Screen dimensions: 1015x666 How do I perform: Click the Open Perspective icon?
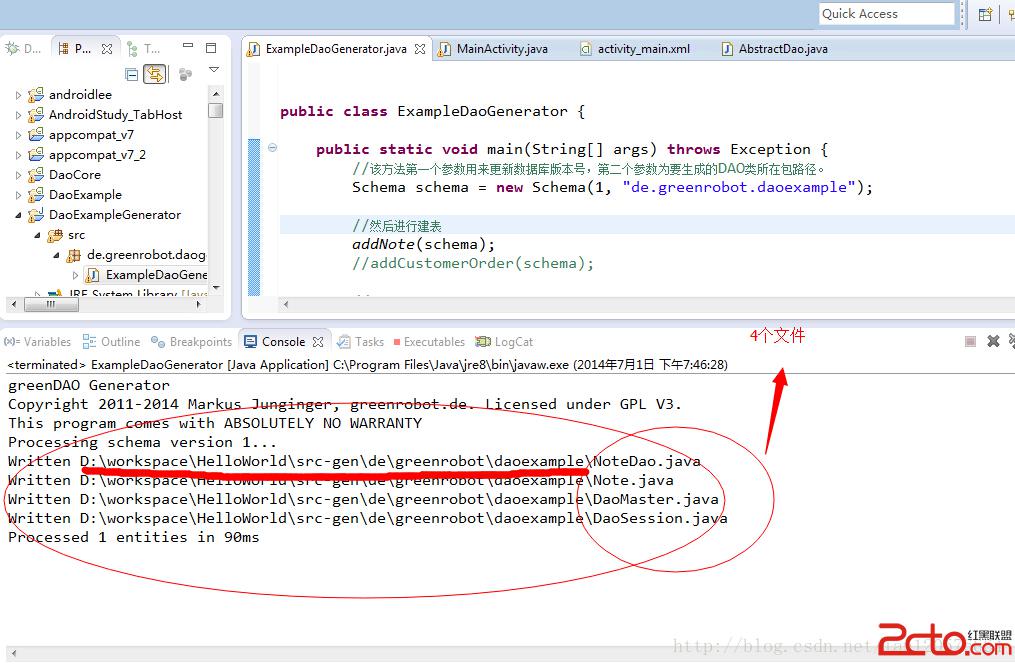(x=985, y=14)
